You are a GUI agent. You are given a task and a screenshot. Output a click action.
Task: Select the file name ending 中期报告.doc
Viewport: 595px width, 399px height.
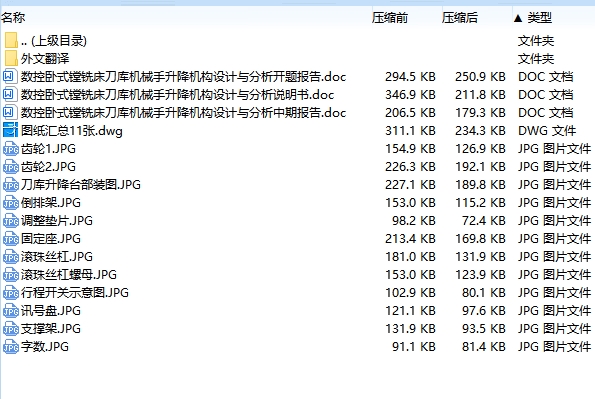tap(183, 113)
